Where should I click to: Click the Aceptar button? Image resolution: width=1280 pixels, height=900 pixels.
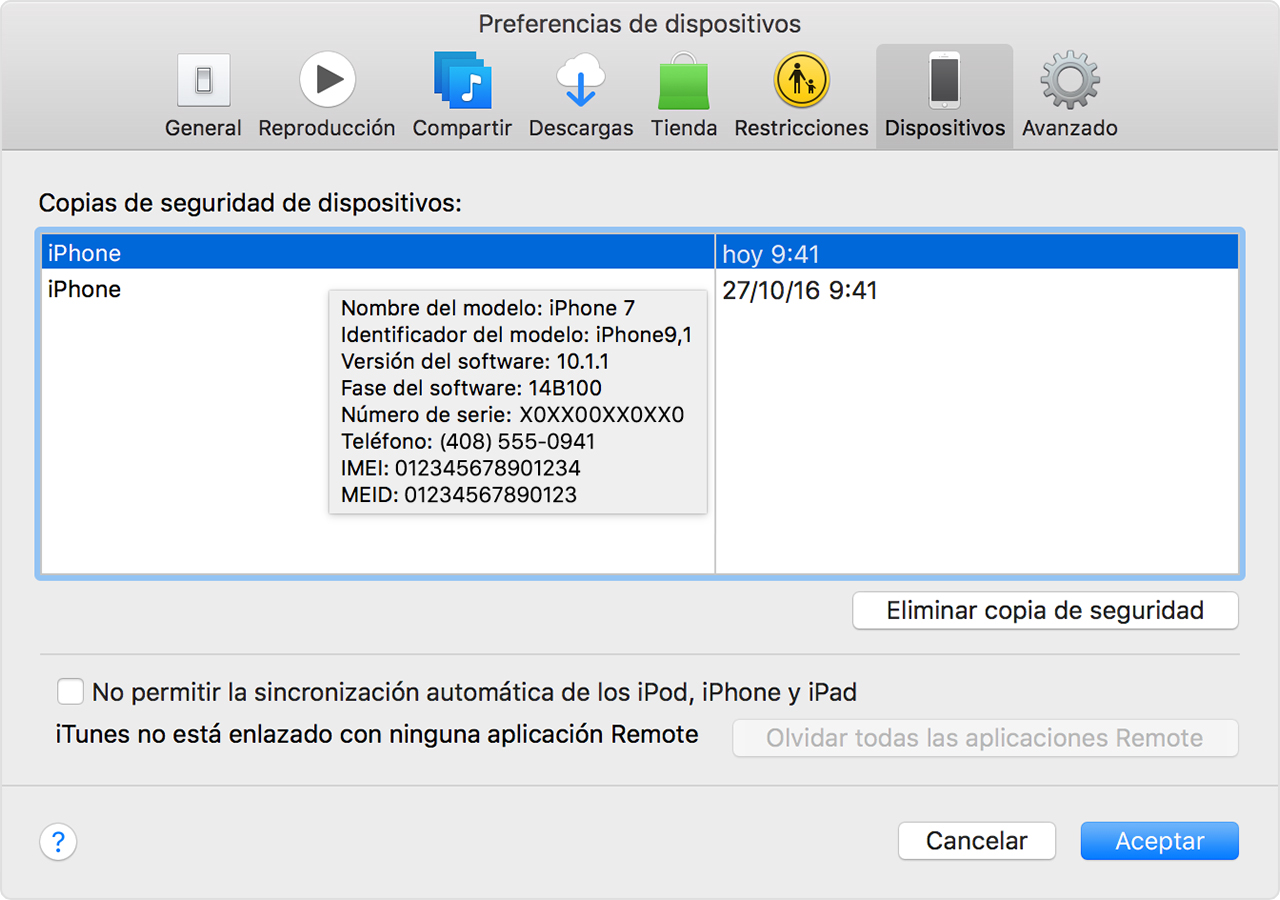pyautogui.click(x=1159, y=841)
